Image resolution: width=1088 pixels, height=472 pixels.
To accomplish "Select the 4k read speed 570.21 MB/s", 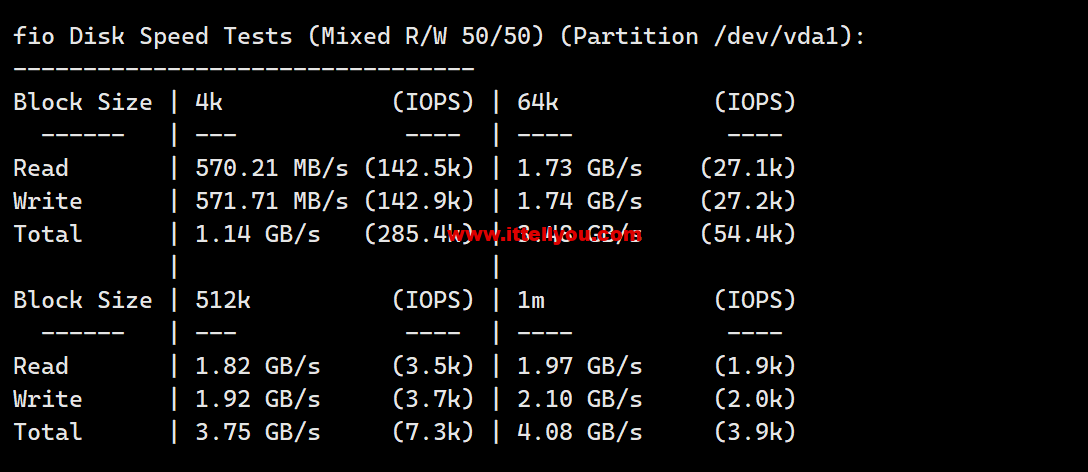I will pyautogui.click(x=271, y=168).
